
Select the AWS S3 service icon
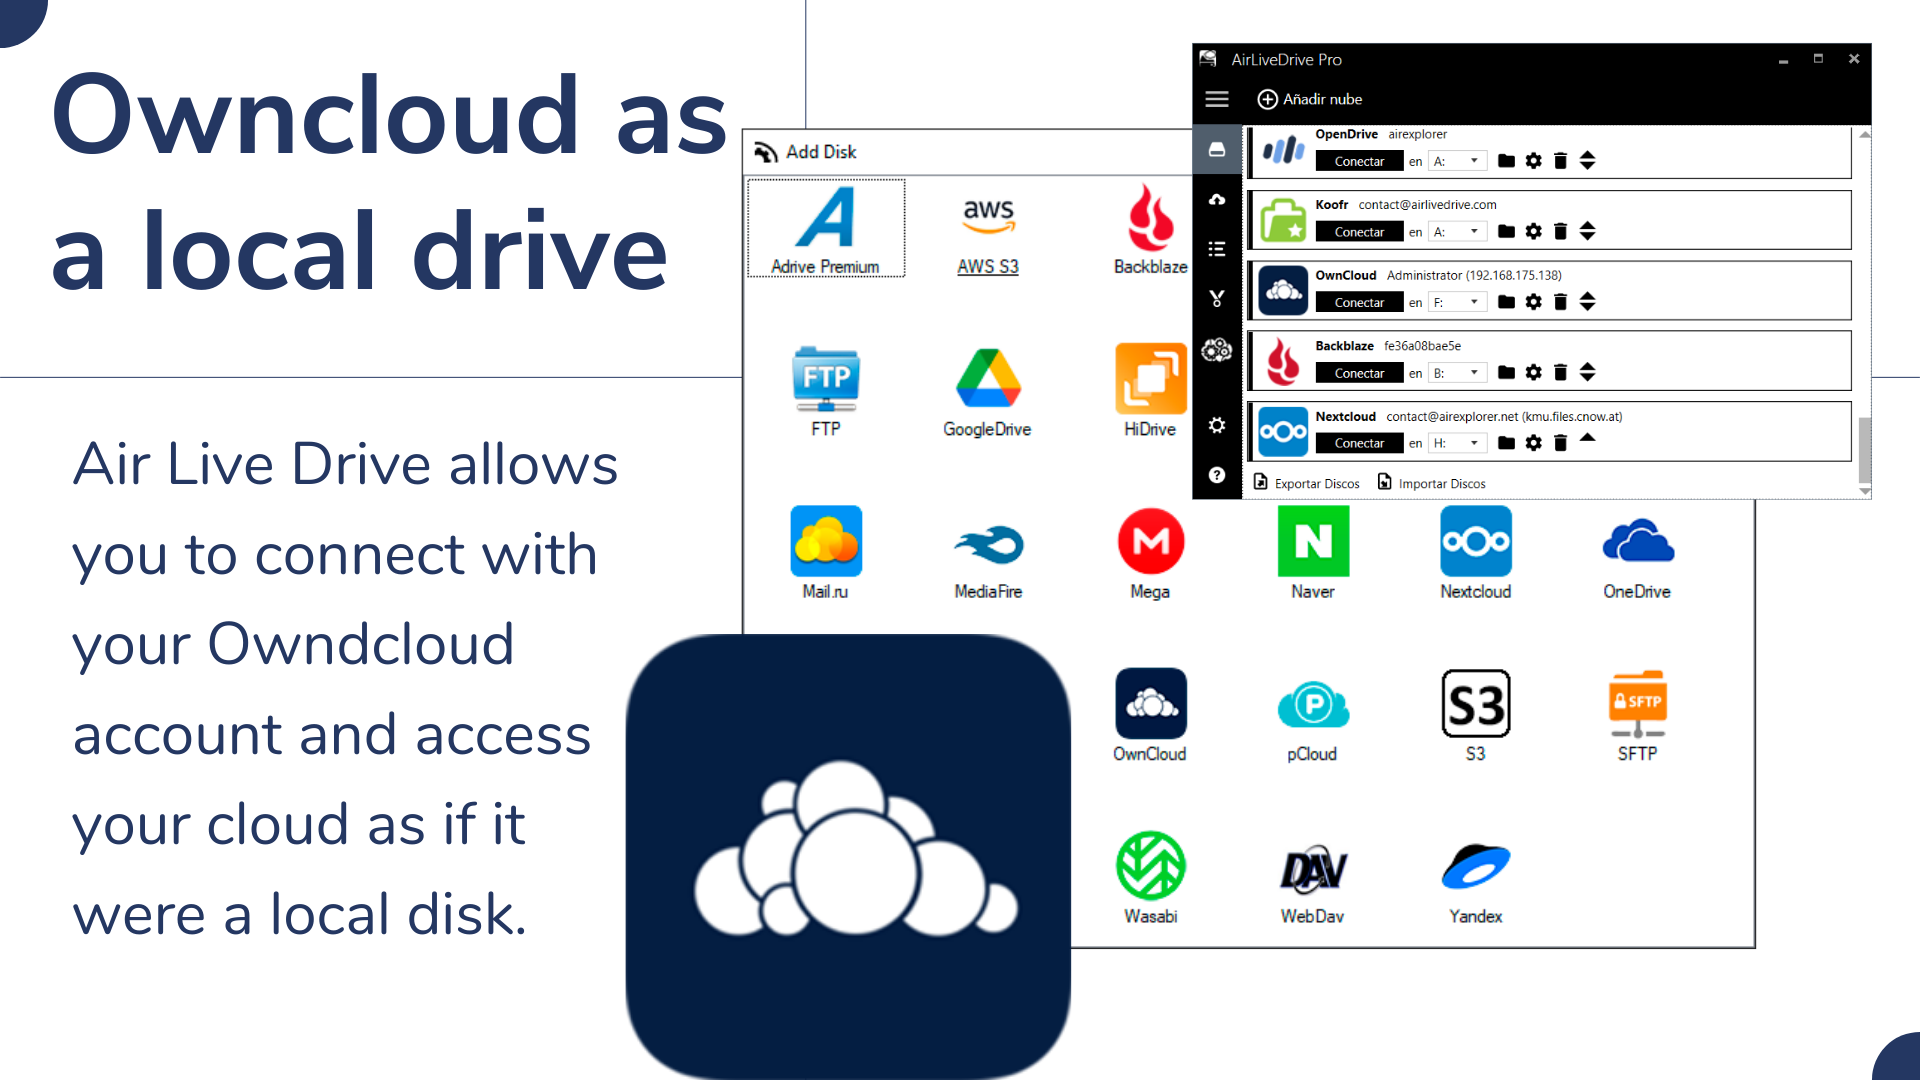(988, 215)
